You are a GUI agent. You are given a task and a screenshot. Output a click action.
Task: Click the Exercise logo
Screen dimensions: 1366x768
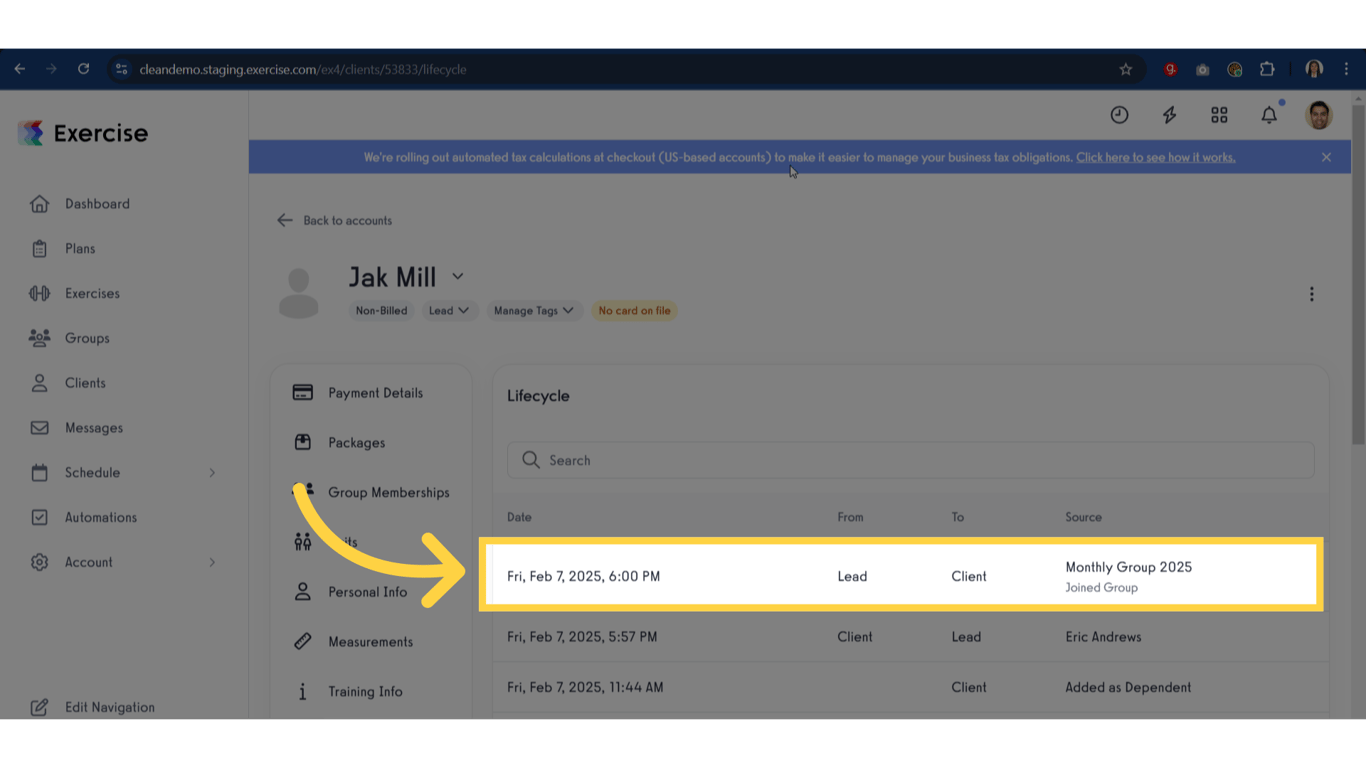click(83, 133)
